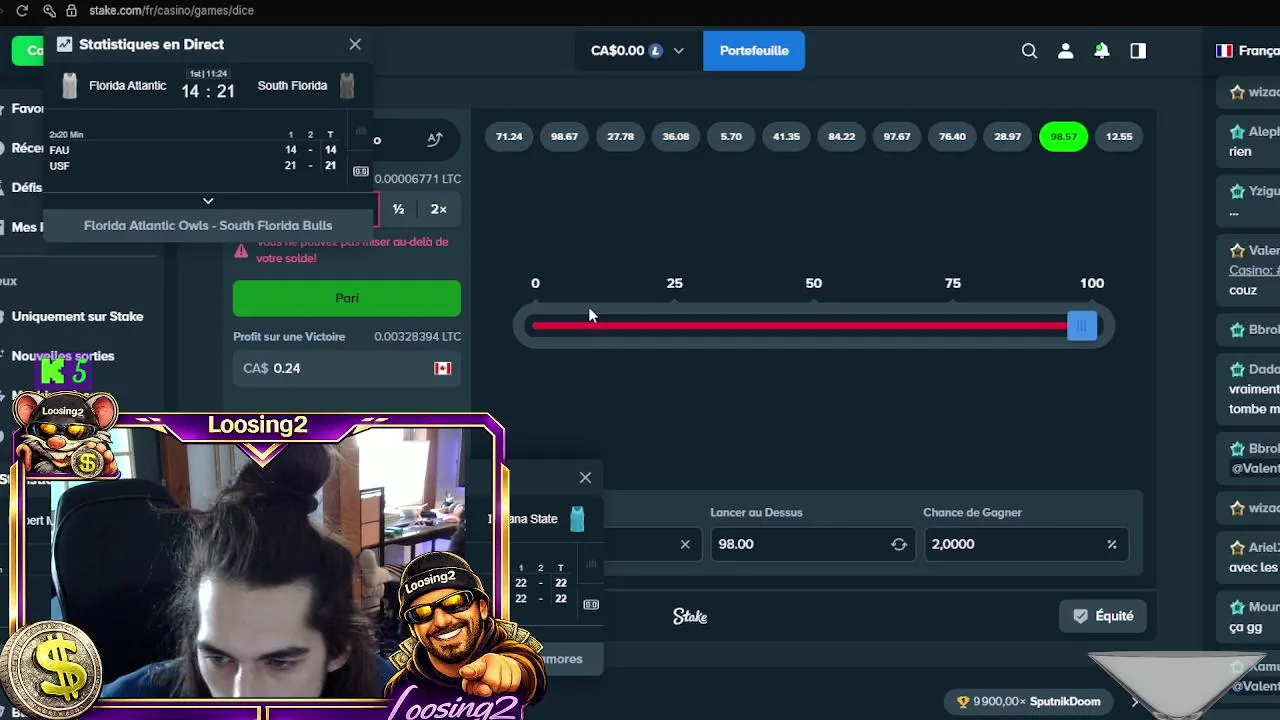
Task: Close the second live stats popup
Action: click(x=585, y=478)
